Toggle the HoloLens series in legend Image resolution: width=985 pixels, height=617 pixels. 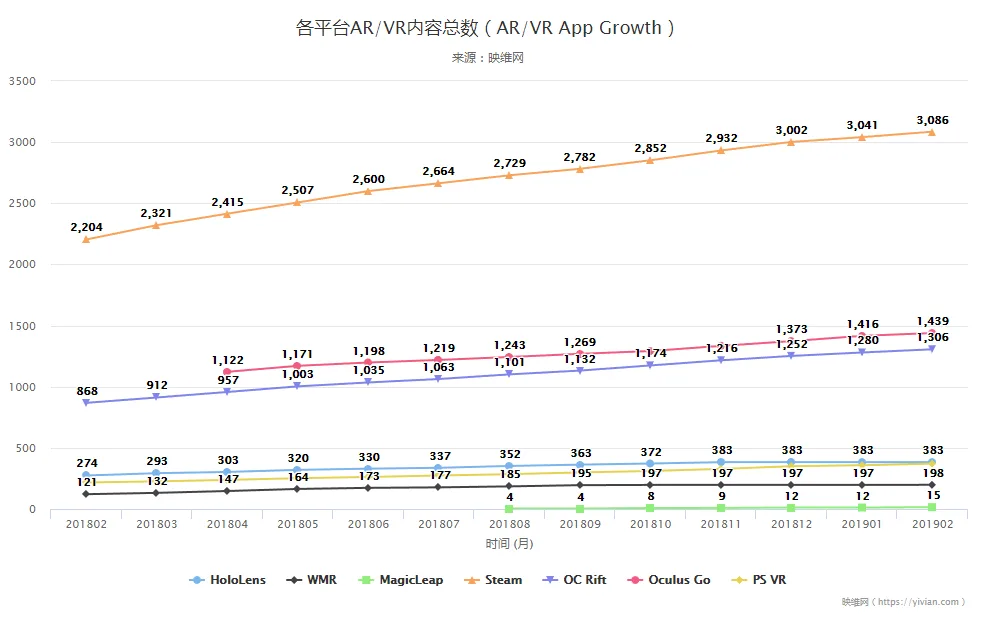(x=227, y=580)
